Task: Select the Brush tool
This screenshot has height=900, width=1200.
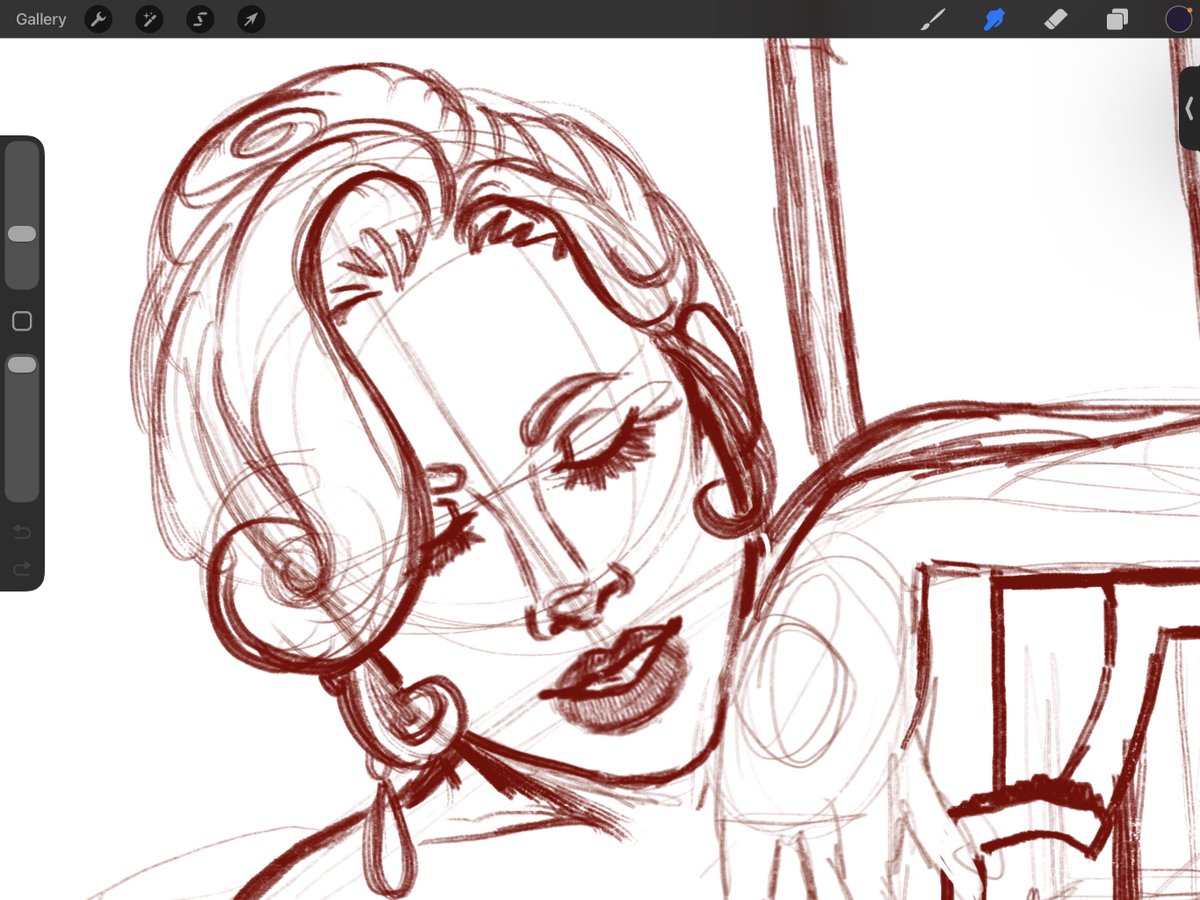Action: pos(933,19)
